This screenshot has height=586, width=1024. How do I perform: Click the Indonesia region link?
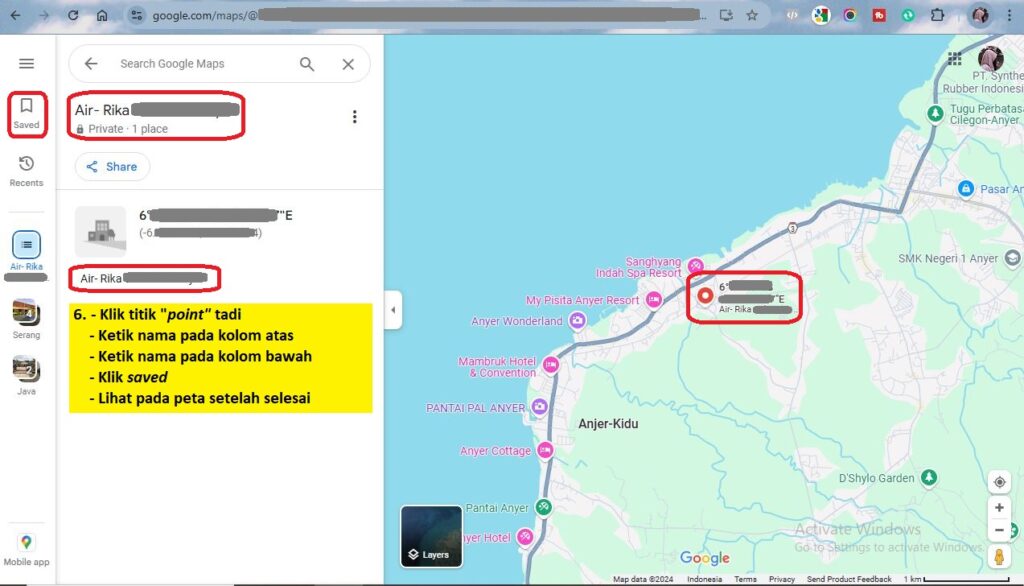pos(705,579)
